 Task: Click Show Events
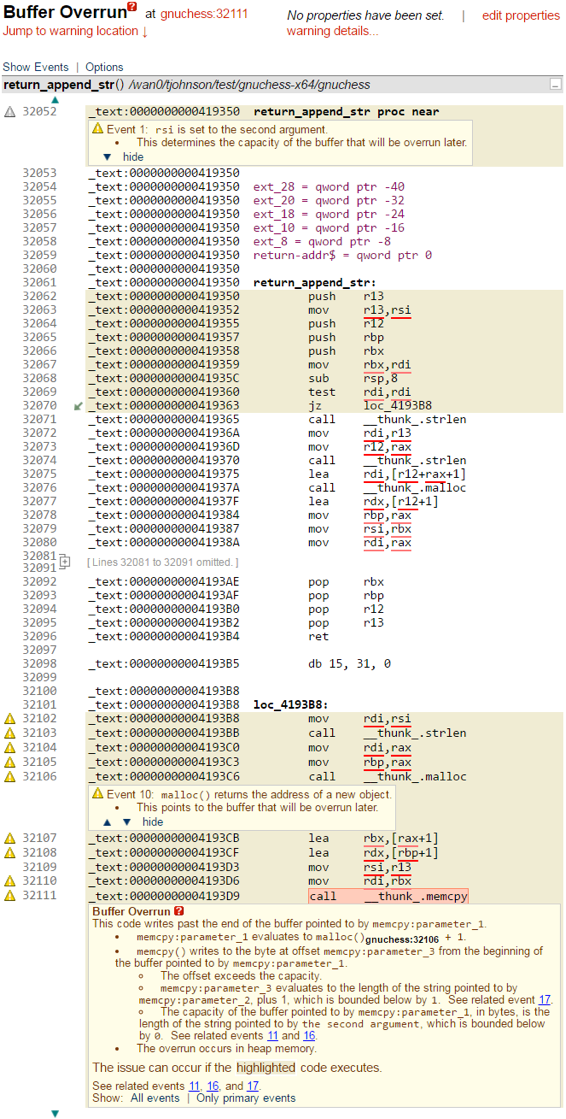(x=36, y=67)
